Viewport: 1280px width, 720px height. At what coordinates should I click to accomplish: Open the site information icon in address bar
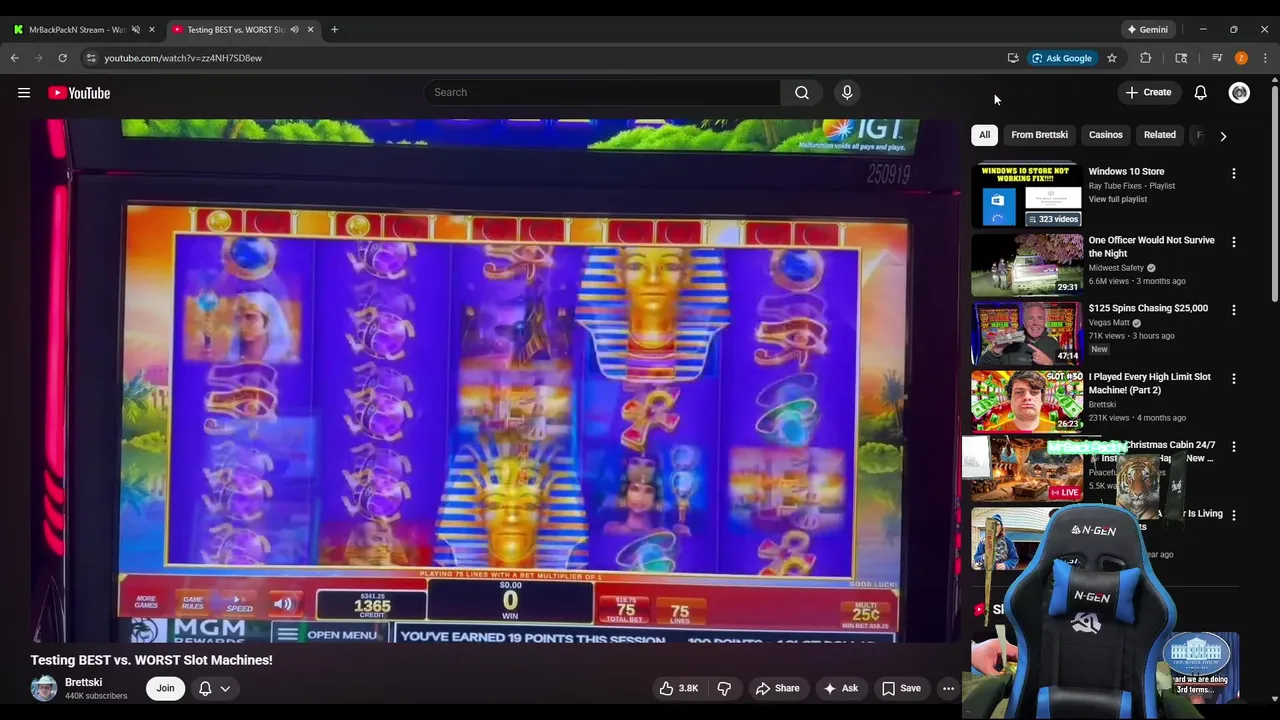tap(91, 58)
